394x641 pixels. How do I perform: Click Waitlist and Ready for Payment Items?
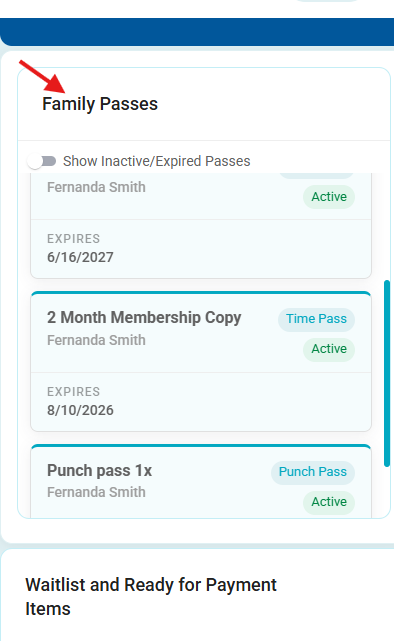(151, 597)
